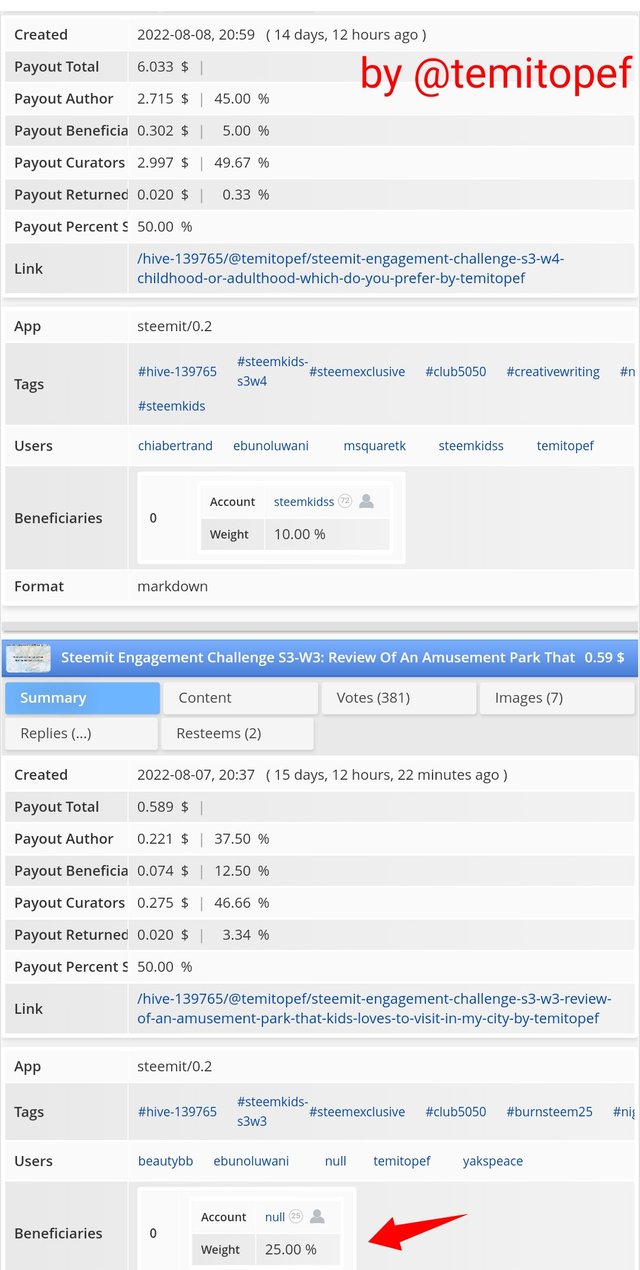Open the Replies (...) tab

(82, 733)
